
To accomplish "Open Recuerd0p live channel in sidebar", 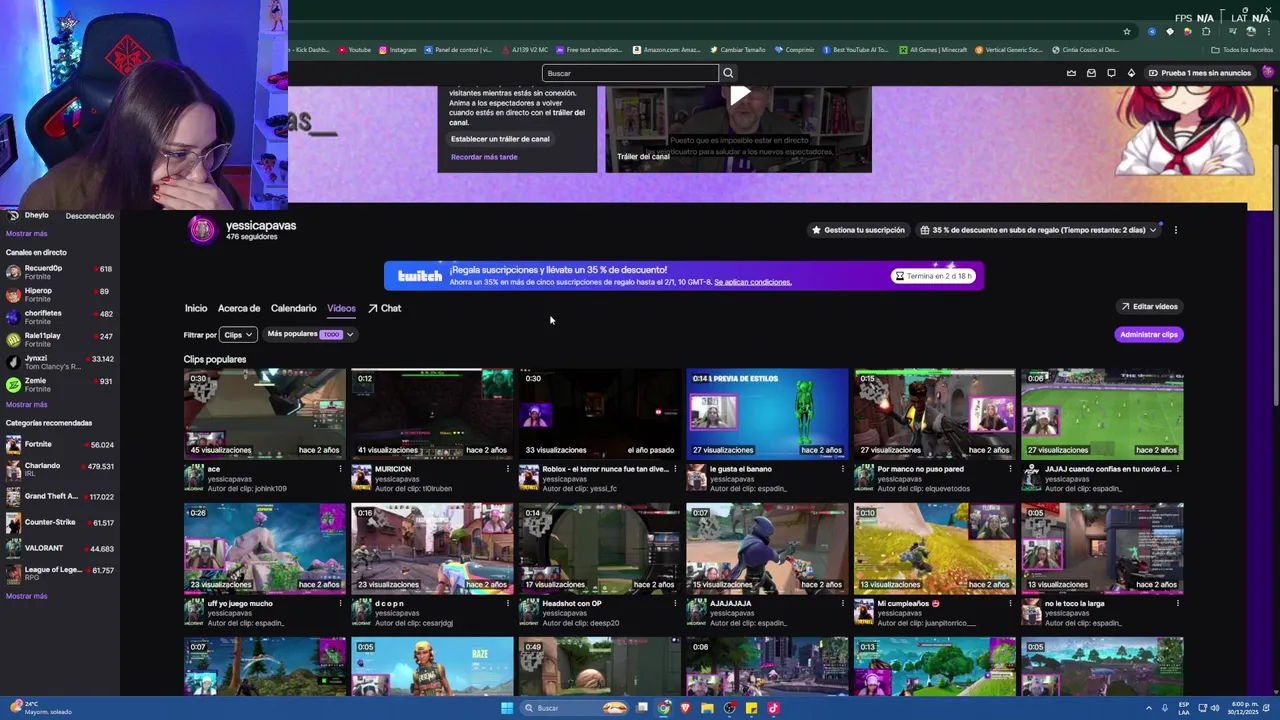I will pyautogui.click(x=60, y=272).
